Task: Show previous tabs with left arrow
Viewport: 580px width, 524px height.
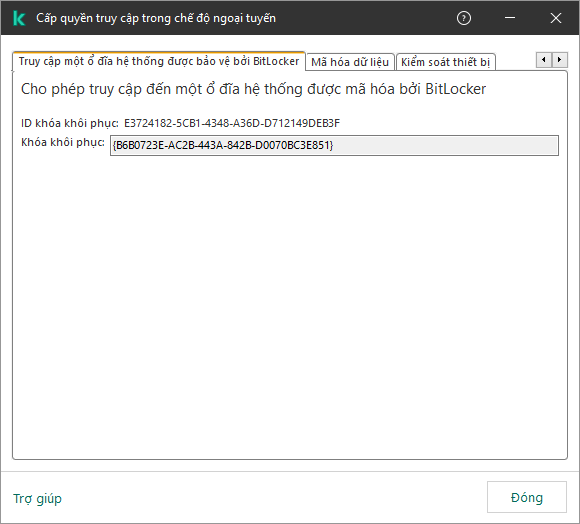Action: tap(543, 60)
